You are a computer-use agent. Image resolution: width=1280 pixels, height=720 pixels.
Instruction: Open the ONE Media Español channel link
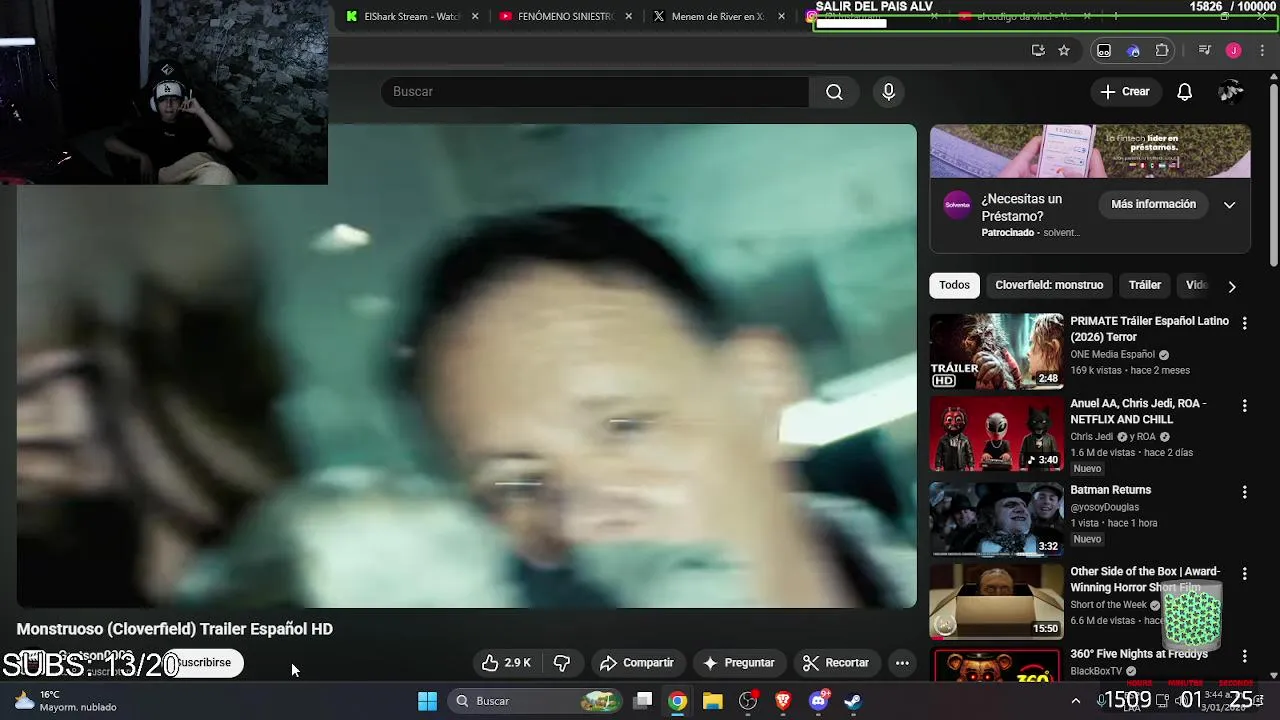(1112, 354)
